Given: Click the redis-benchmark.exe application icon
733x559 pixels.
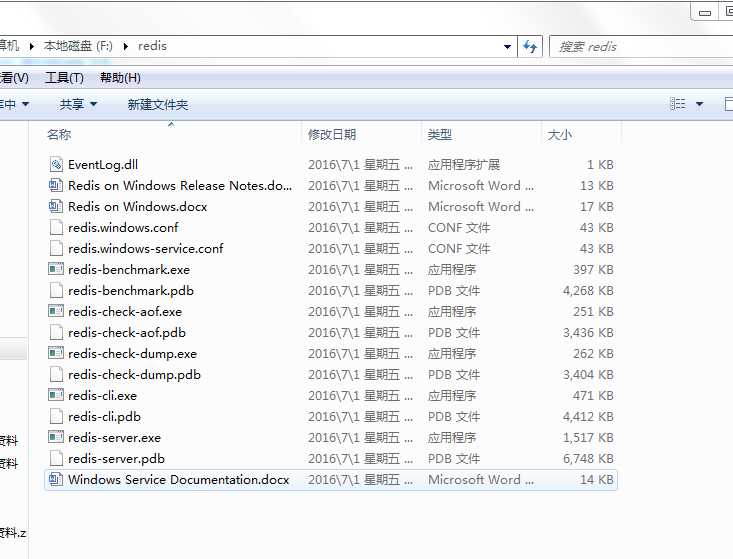Looking at the screenshot, I should click(x=56, y=269).
